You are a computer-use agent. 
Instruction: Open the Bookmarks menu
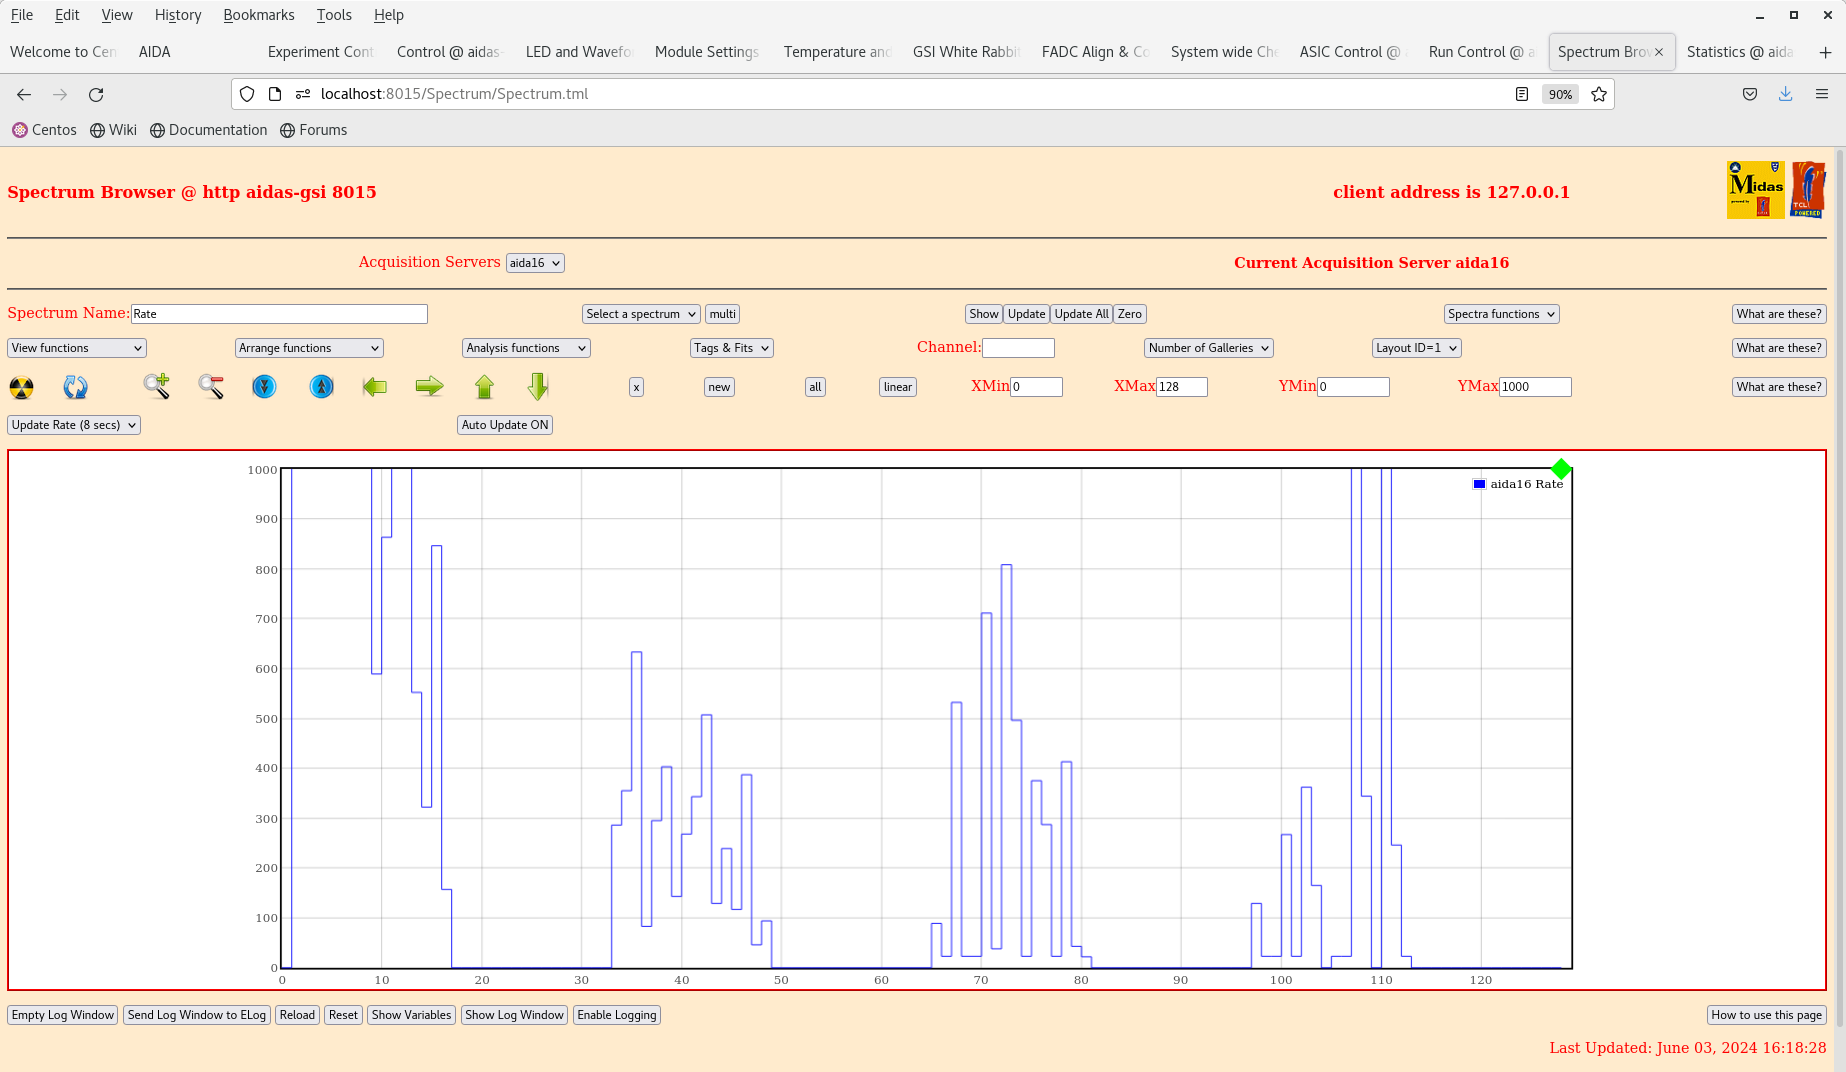click(x=259, y=15)
